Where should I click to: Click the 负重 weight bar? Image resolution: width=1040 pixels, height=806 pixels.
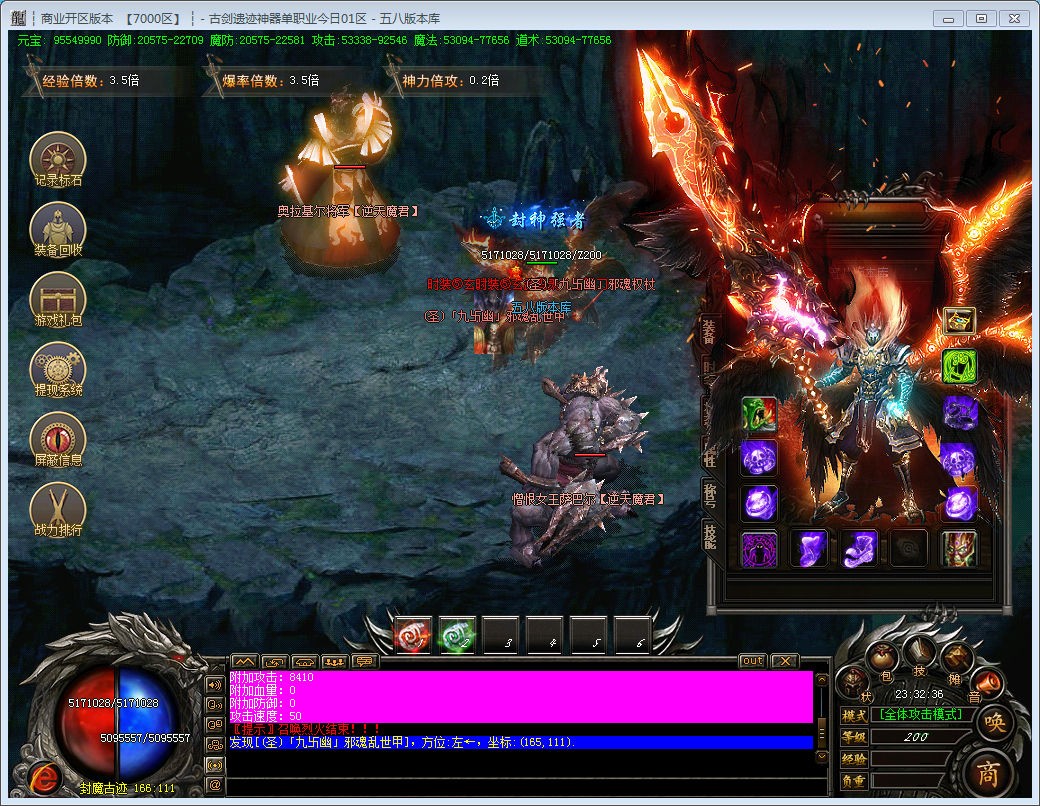click(909, 781)
